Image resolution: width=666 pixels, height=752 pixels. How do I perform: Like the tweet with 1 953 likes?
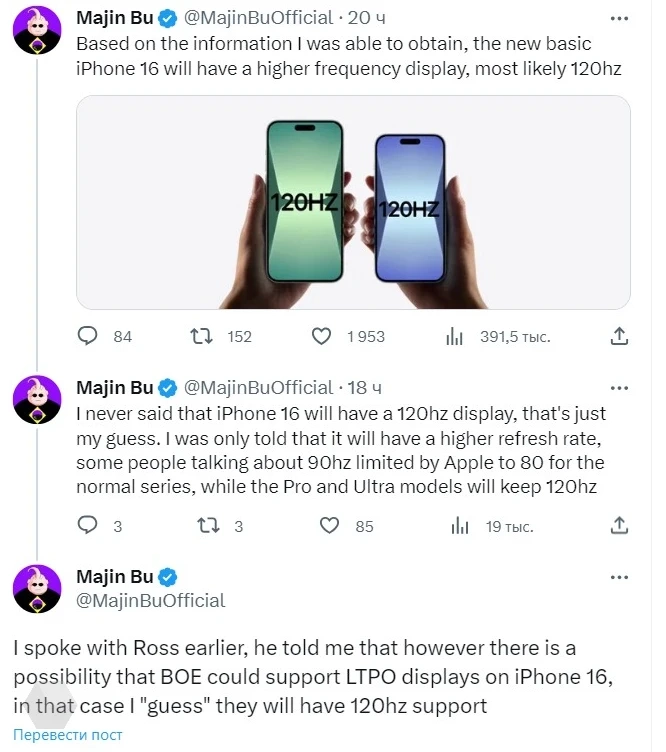[321, 336]
